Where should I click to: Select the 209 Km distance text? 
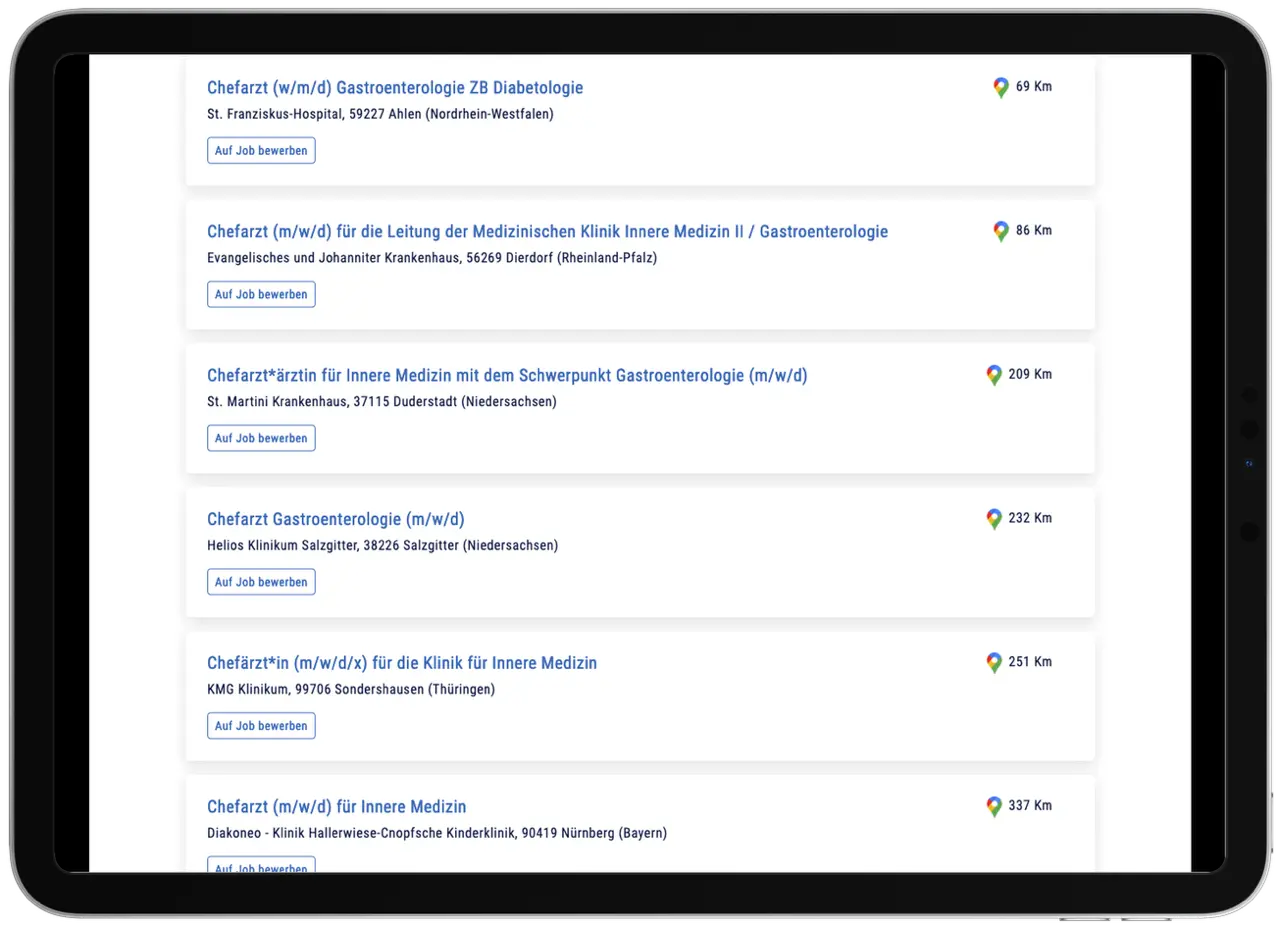pos(1030,375)
